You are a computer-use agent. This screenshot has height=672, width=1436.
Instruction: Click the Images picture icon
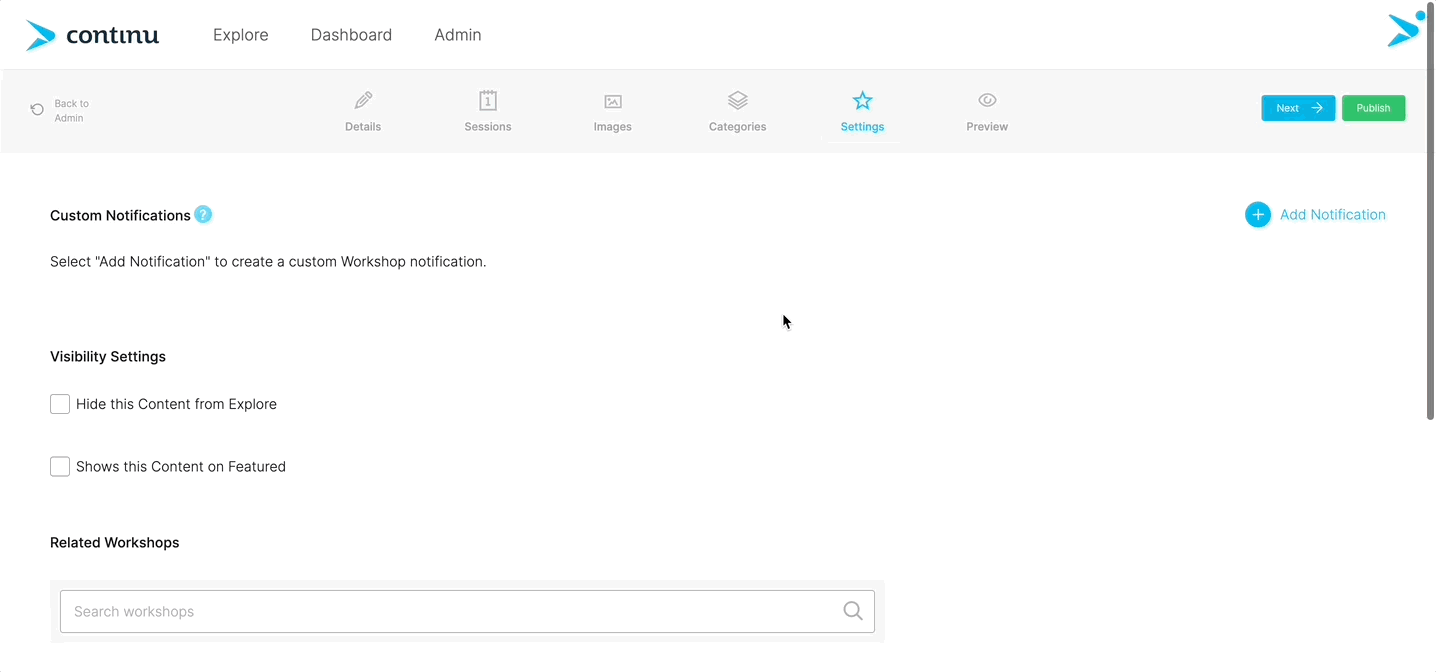tap(613, 101)
